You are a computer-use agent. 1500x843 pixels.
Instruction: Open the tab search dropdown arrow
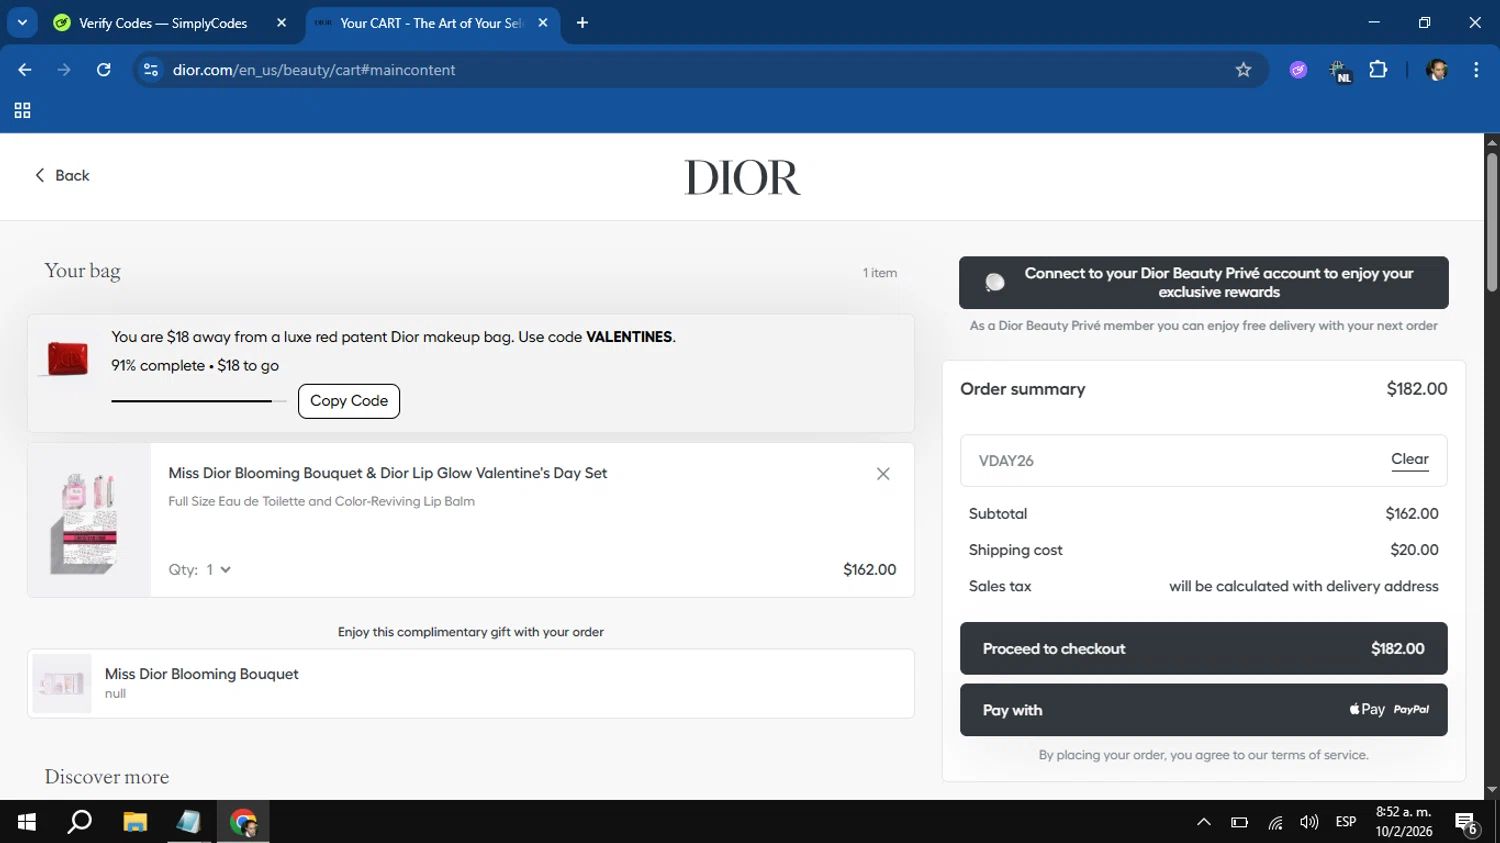click(22, 22)
